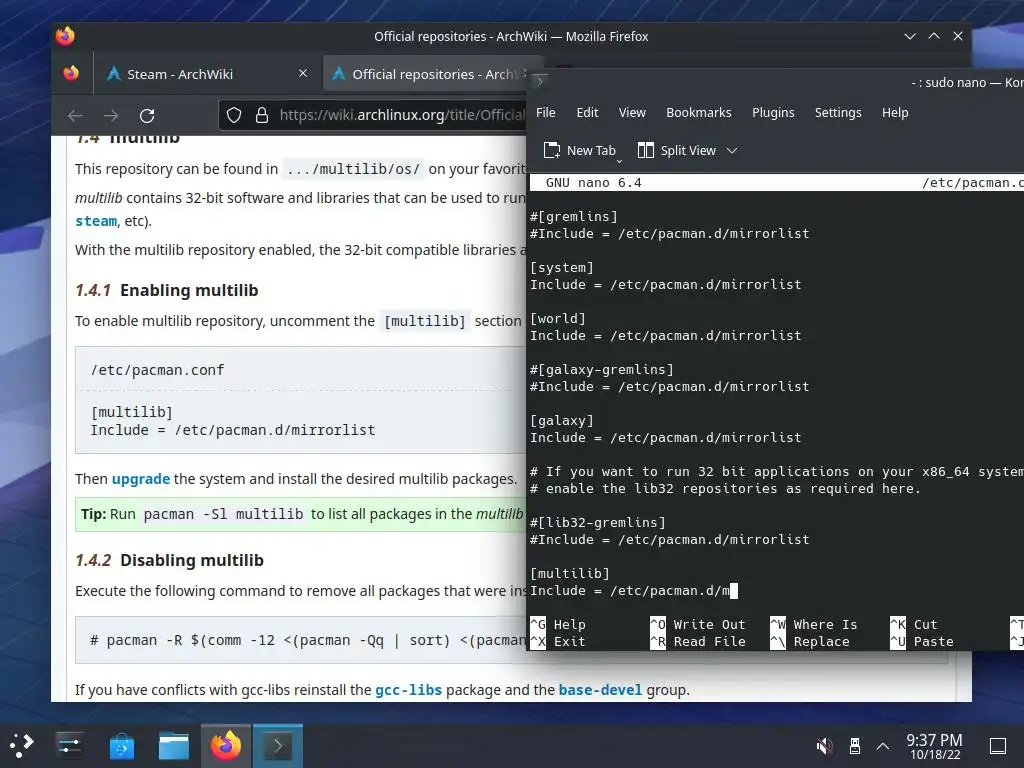The image size is (1024, 768).
Task: Click the Read File shortcut label in nano
Action: [x=709, y=641]
